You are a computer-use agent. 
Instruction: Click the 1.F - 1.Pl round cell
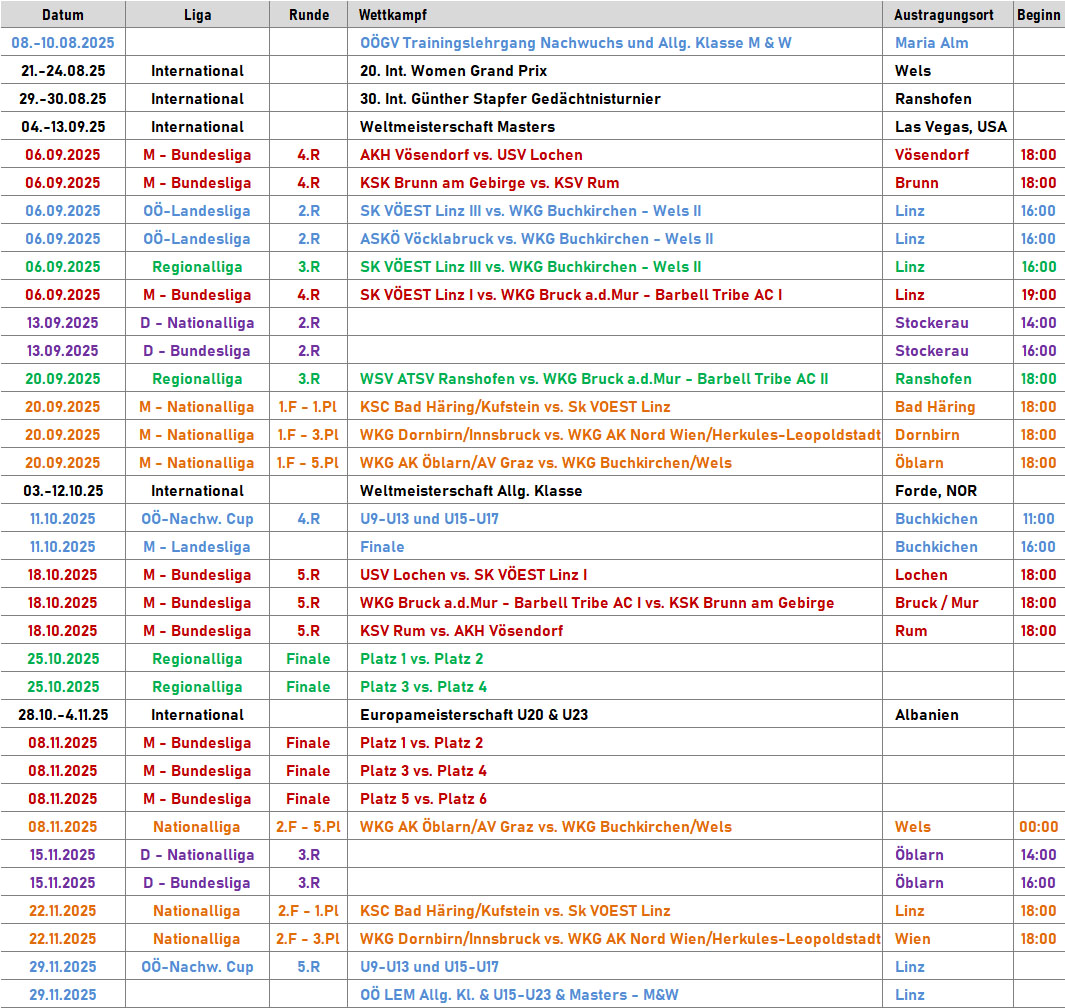(308, 407)
